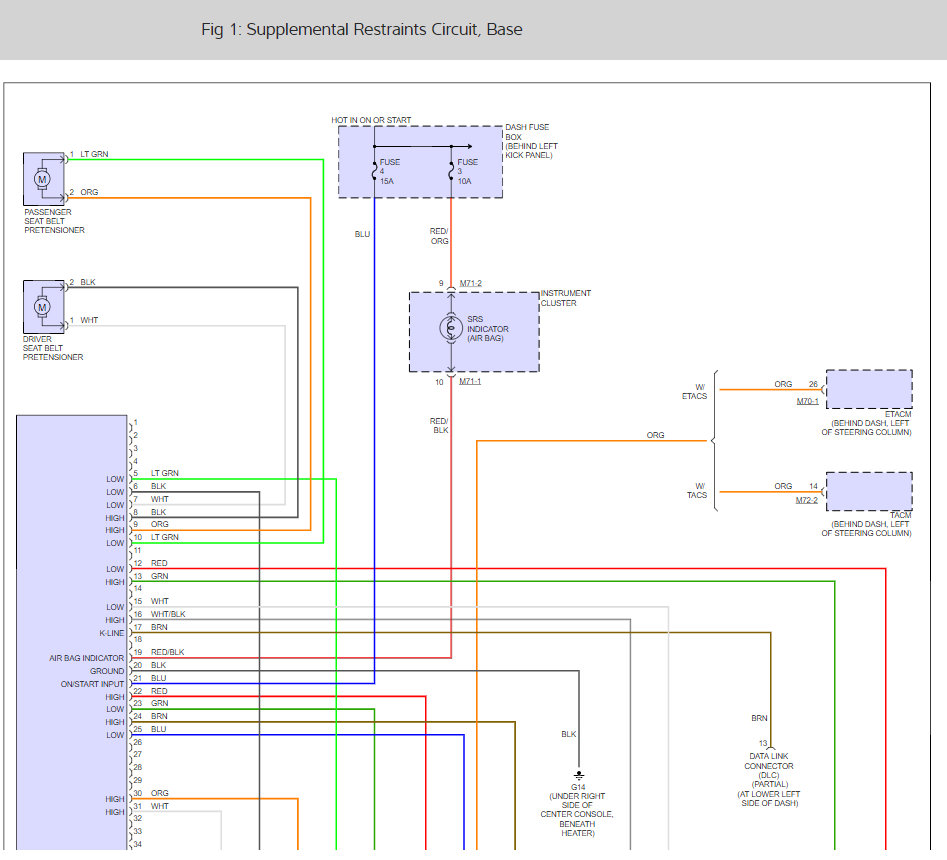Click the BLU label at pin 25
This screenshot has height=860, width=947.
(x=158, y=729)
